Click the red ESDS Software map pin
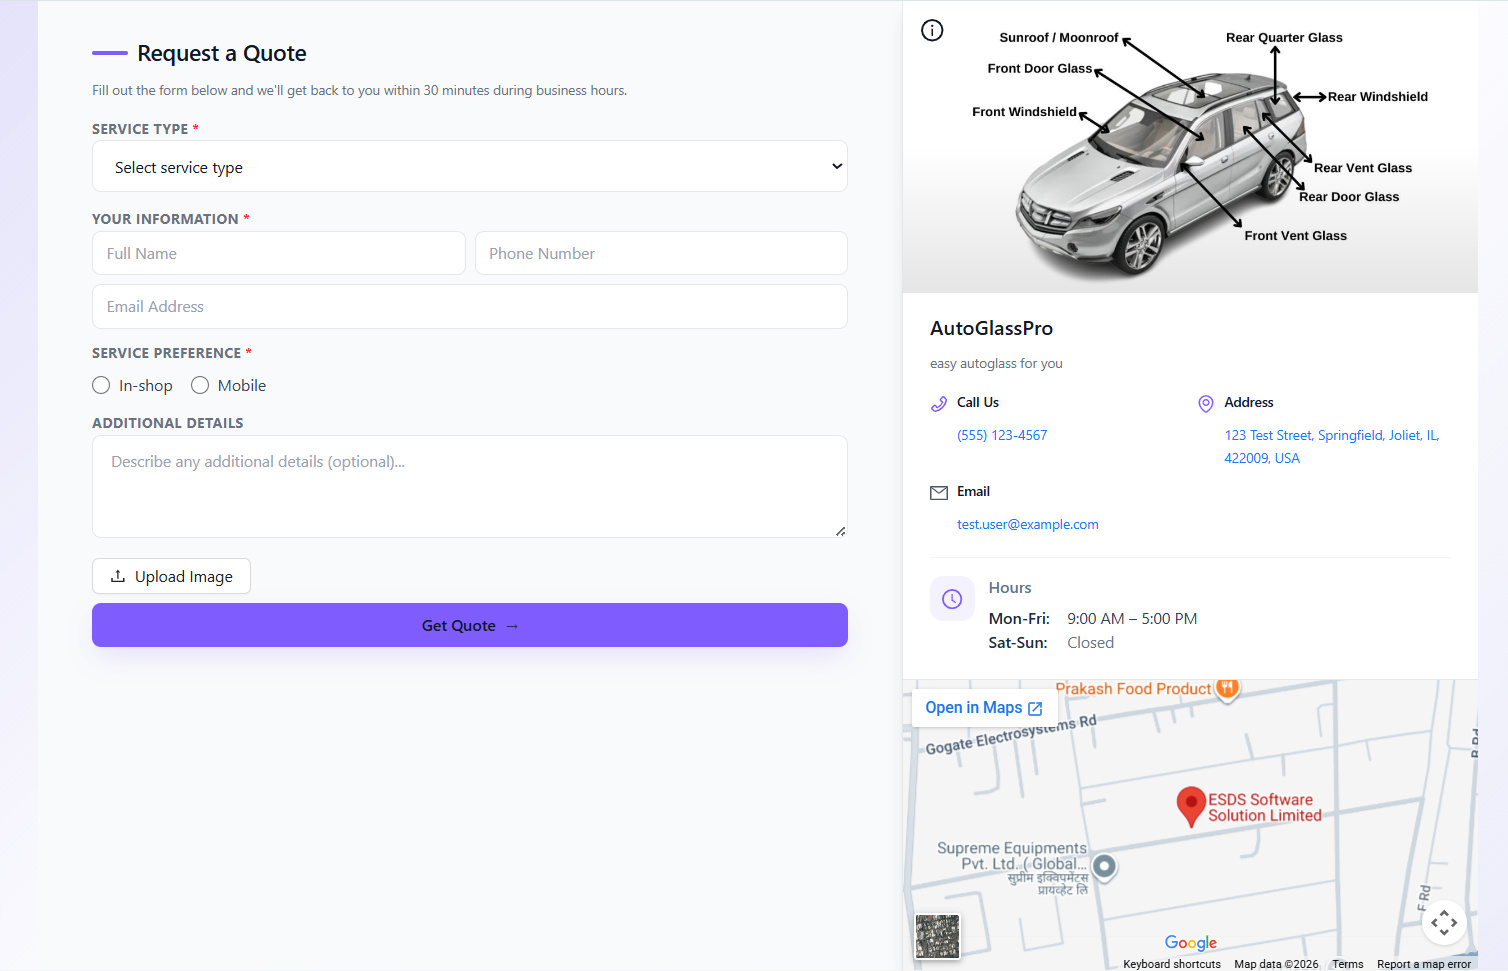This screenshot has height=971, width=1508. click(x=1191, y=807)
